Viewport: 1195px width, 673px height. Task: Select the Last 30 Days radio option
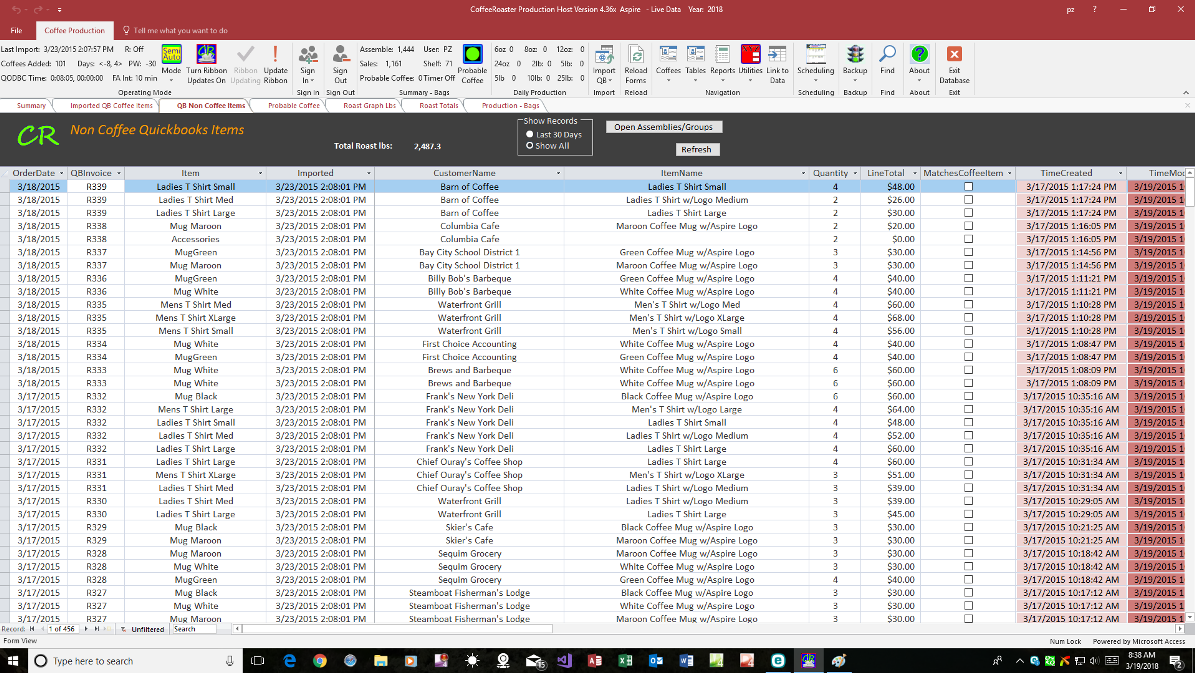coord(530,135)
